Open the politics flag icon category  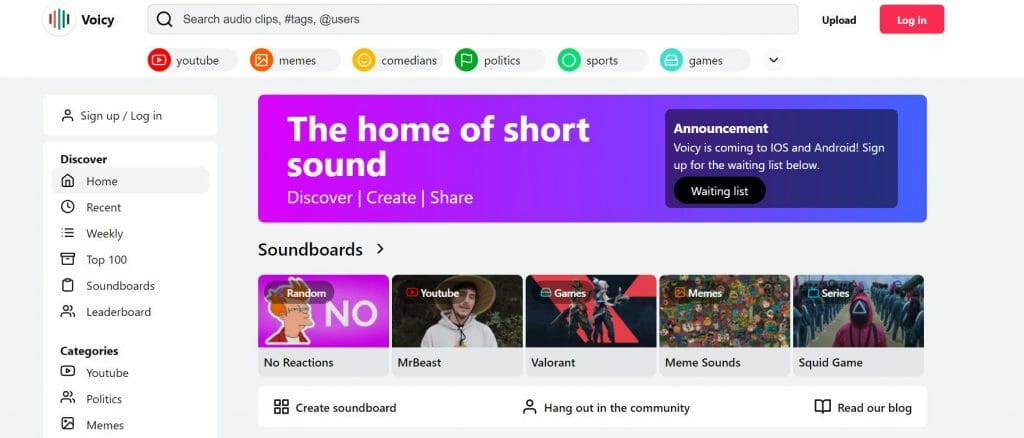(466, 61)
